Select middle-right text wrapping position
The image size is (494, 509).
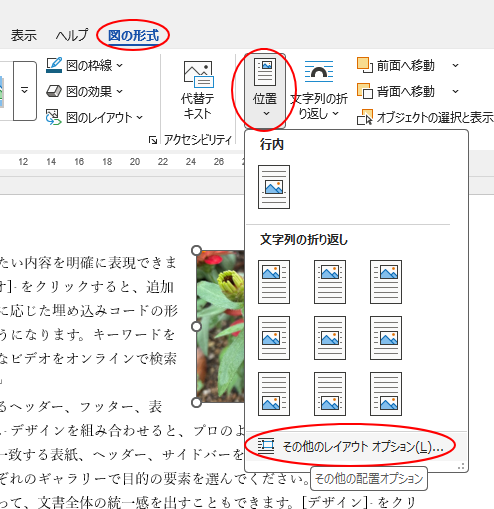[386, 338]
